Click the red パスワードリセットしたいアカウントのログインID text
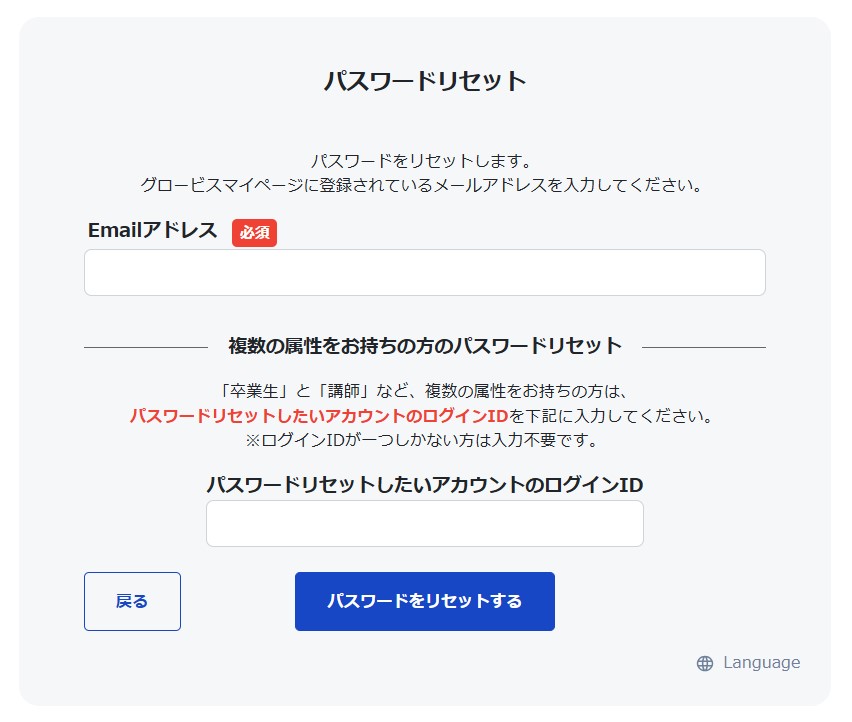Viewport: 852px width, 722px height. (320, 413)
